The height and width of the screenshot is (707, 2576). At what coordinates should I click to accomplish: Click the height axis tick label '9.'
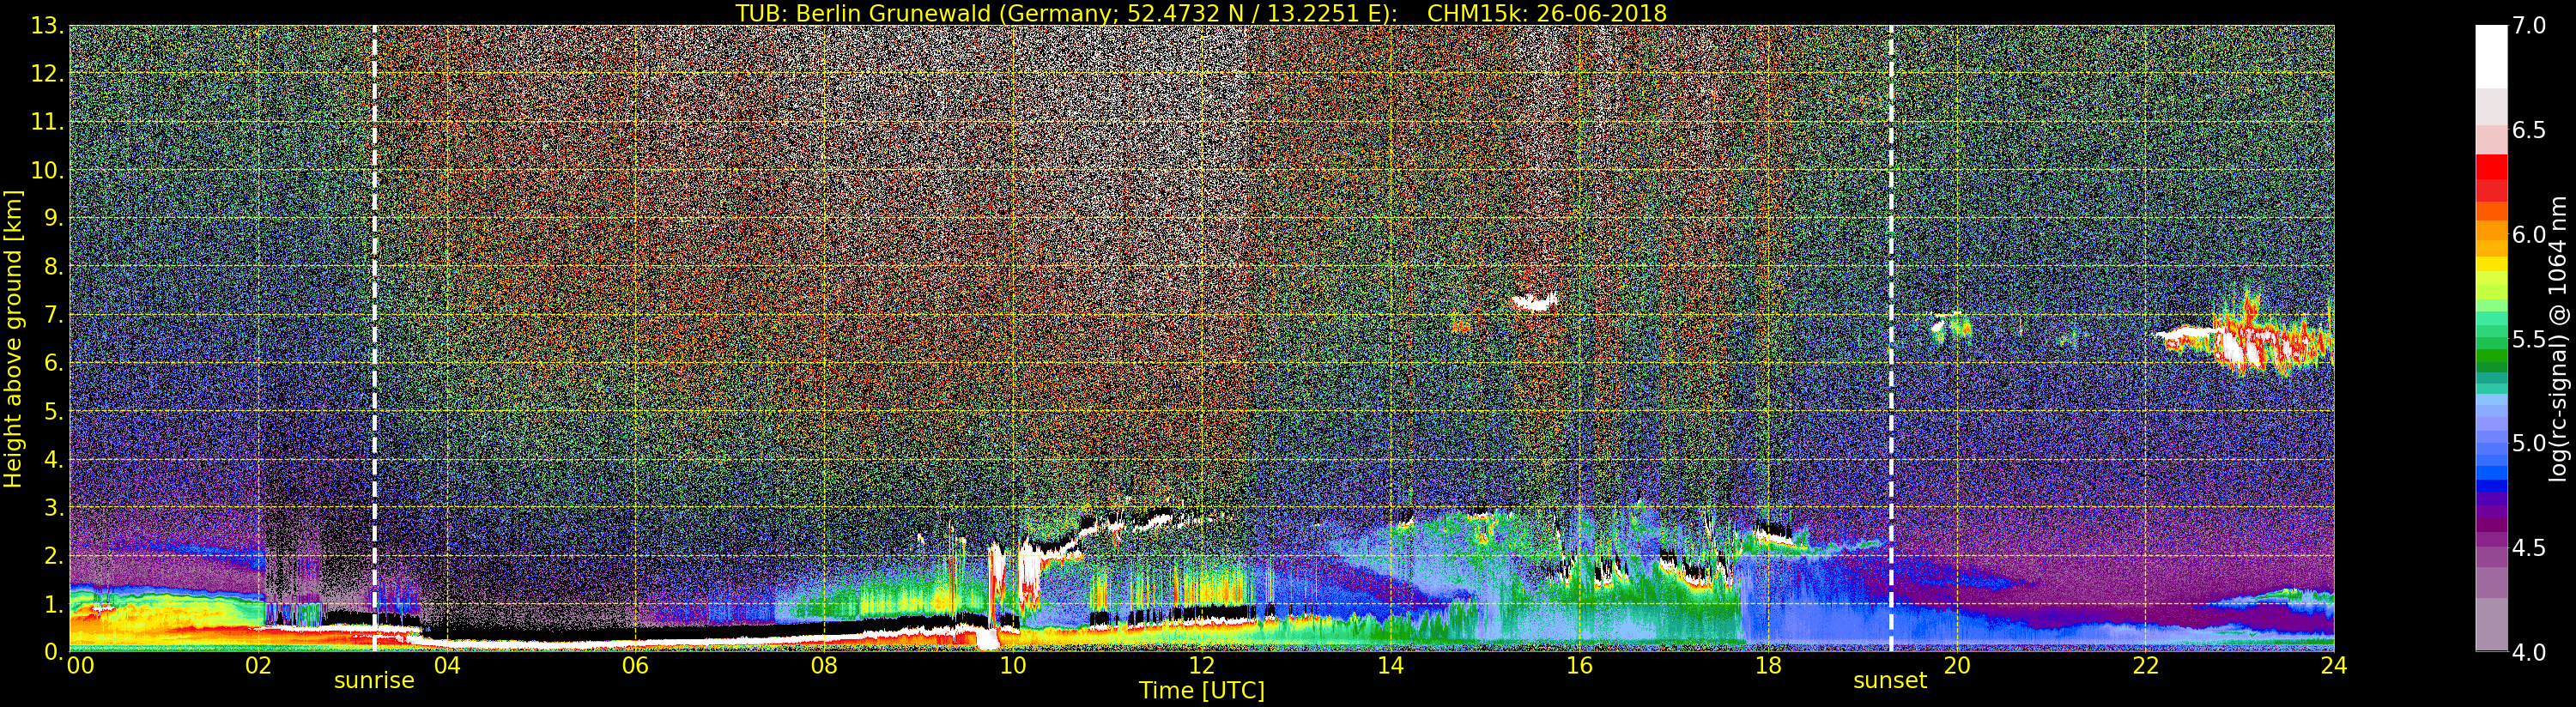(x=52, y=218)
